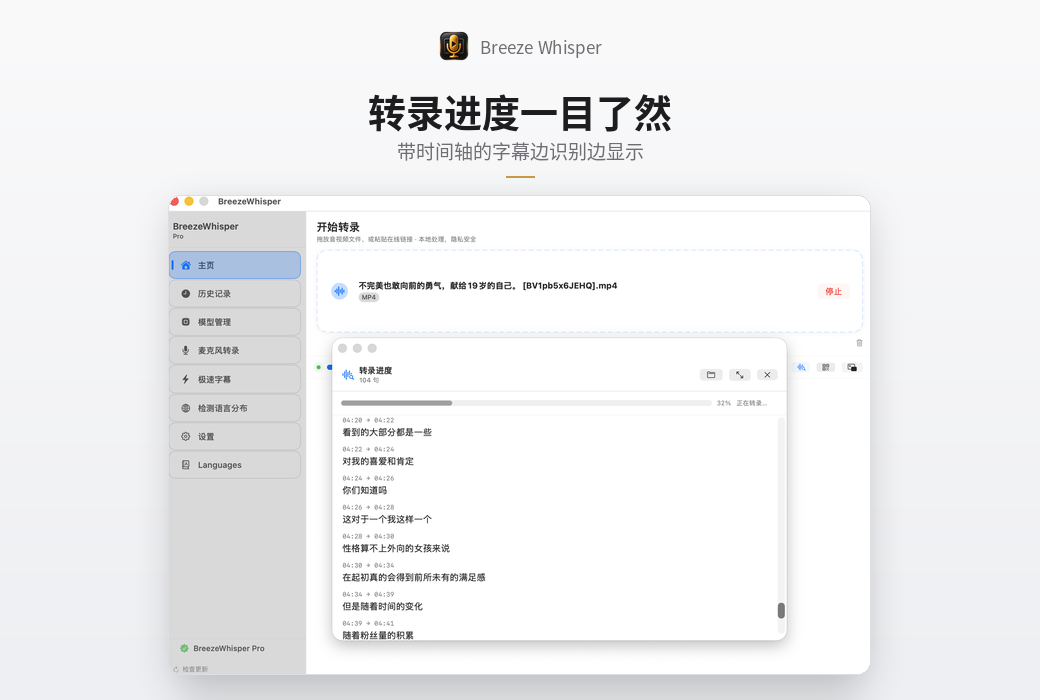Open 历史记录 history in sidebar
Image resolution: width=1040 pixels, height=700 pixels.
[235, 293]
